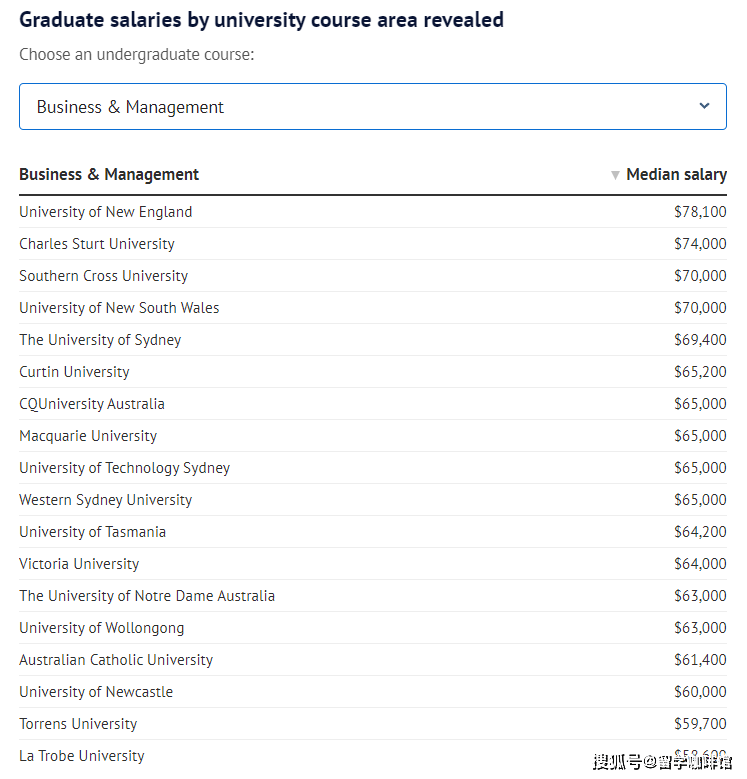The width and height of the screenshot is (747, 779).
Task: Select Macquarie University row
Action: 373,436
